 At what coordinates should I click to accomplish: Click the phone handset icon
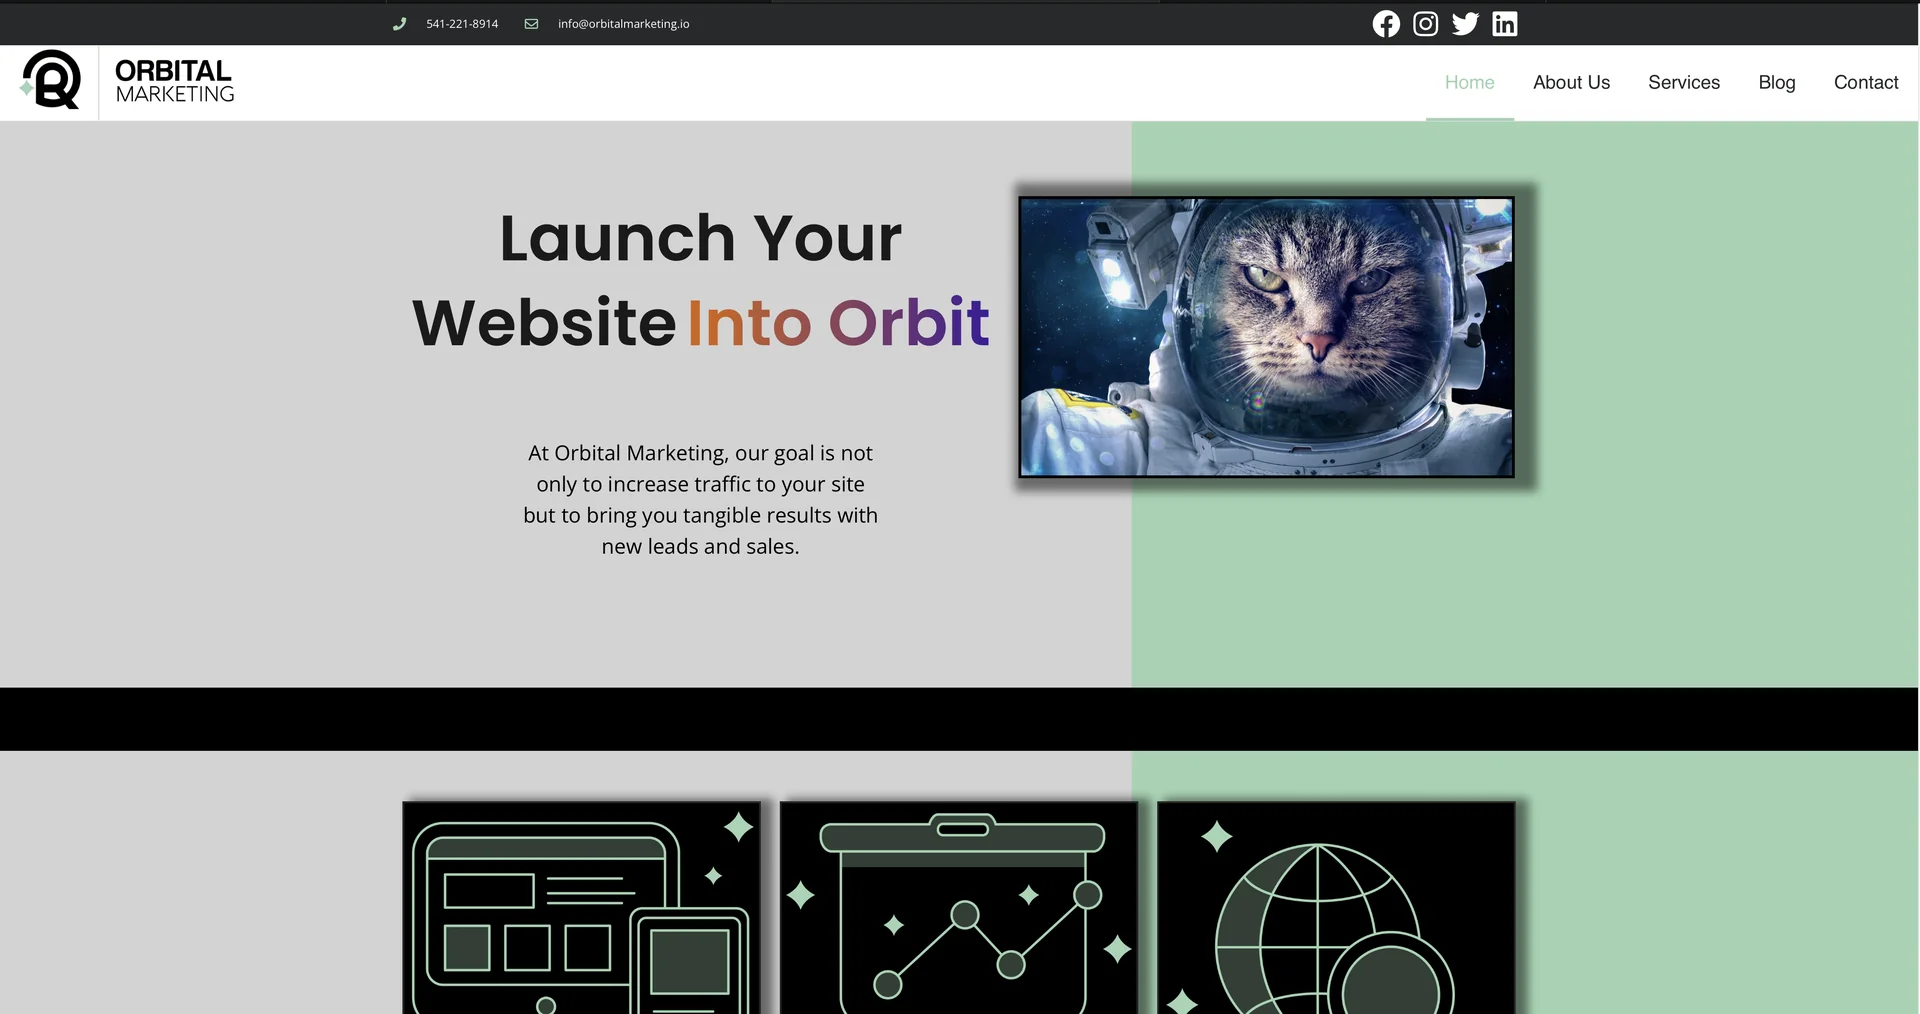(x=400, y=24)
